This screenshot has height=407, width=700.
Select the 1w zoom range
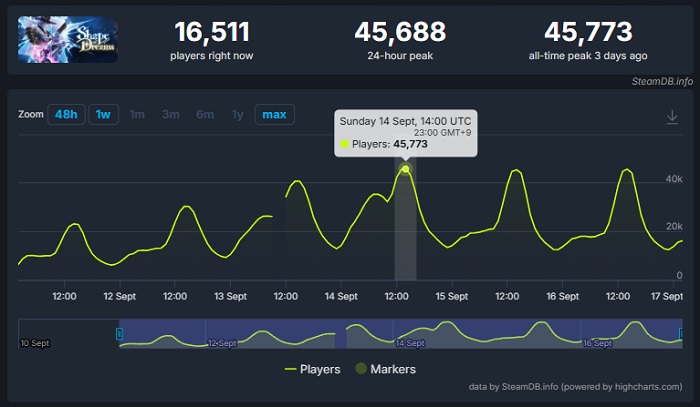102,114
